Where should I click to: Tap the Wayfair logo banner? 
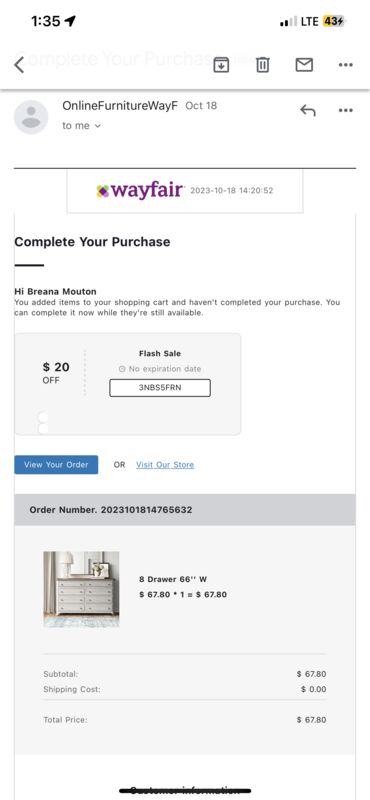[185, 191]
